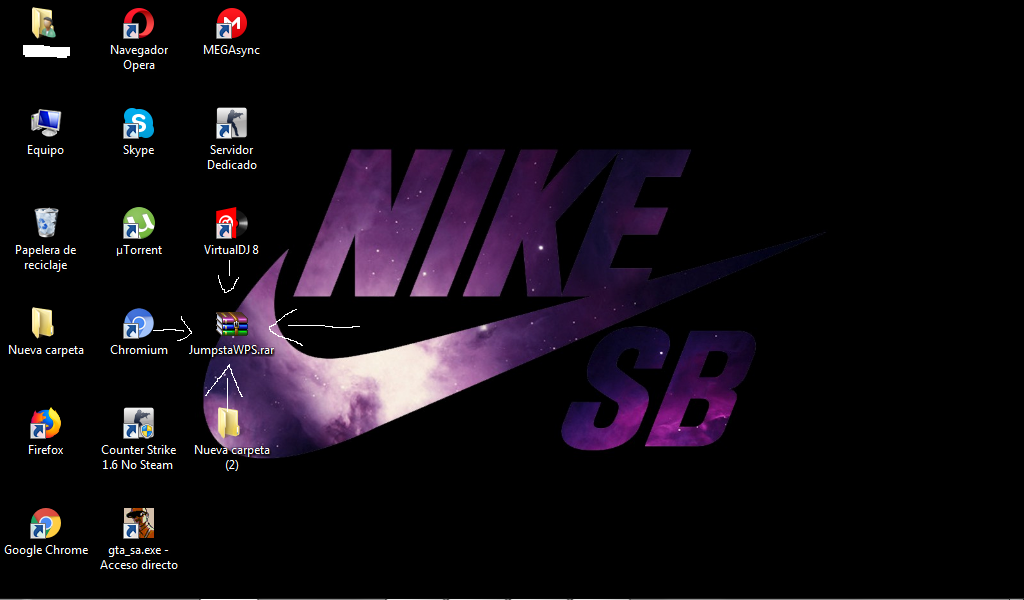Image resolution: width=1024 pixels, height=600 pixels.
Task: Launch Skype from the desktop
Action: pyautogui.click(x=138, y=123)
